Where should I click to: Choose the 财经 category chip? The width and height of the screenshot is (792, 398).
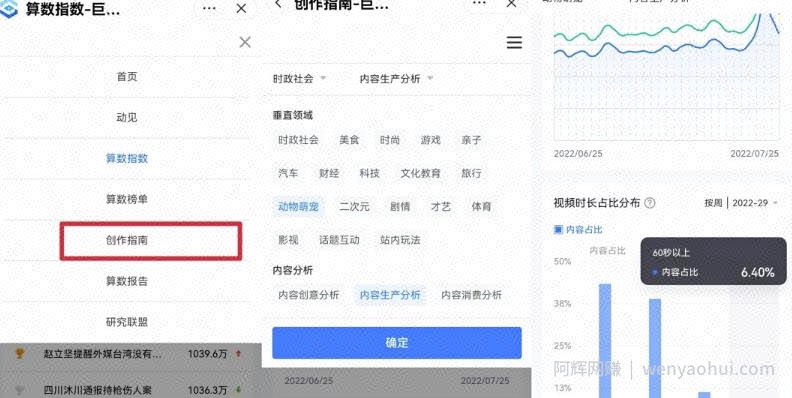click(329, 174)
